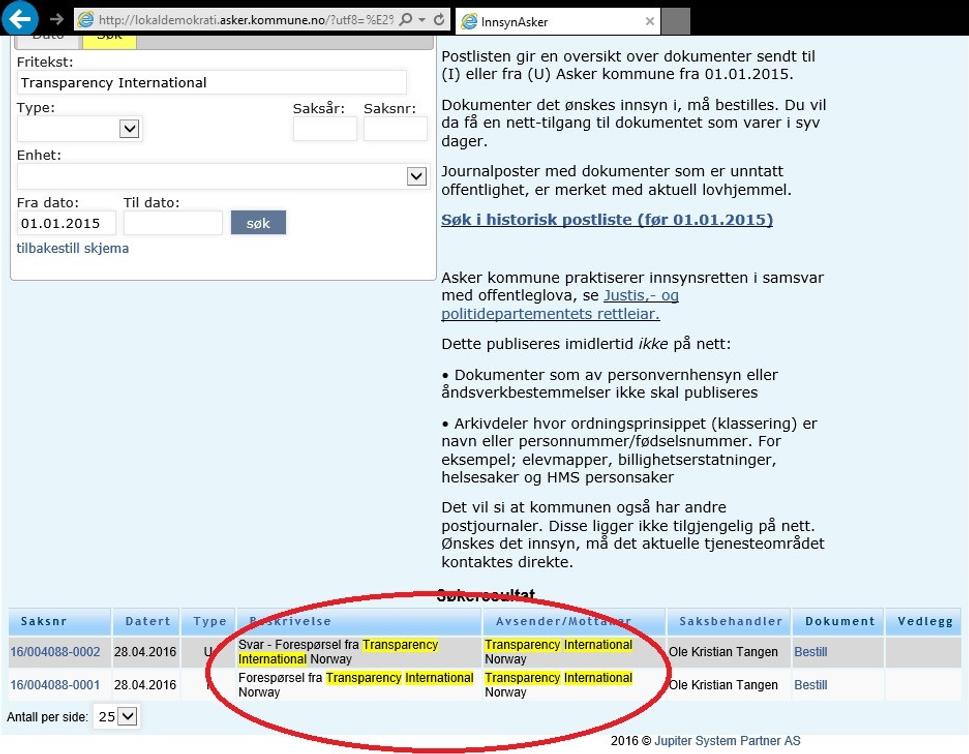Click date 28.04.2016 in row 16/004088-0002
The width and height of the screenshot is (969, 754).
145,651
